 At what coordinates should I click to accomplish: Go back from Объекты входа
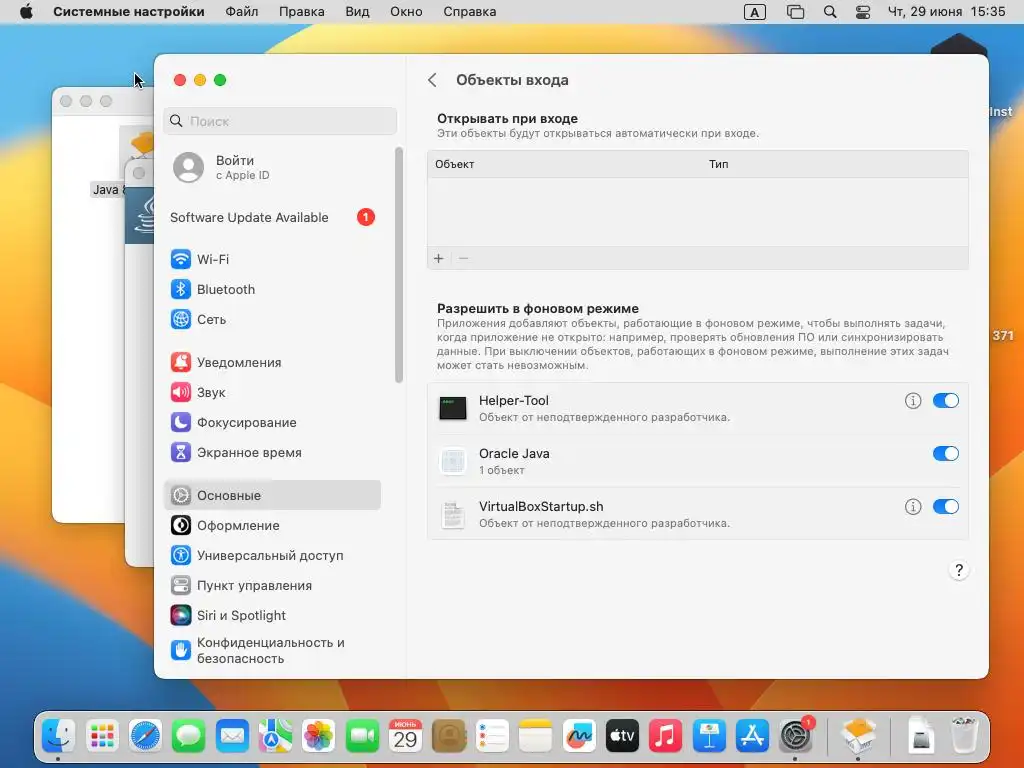432,80
